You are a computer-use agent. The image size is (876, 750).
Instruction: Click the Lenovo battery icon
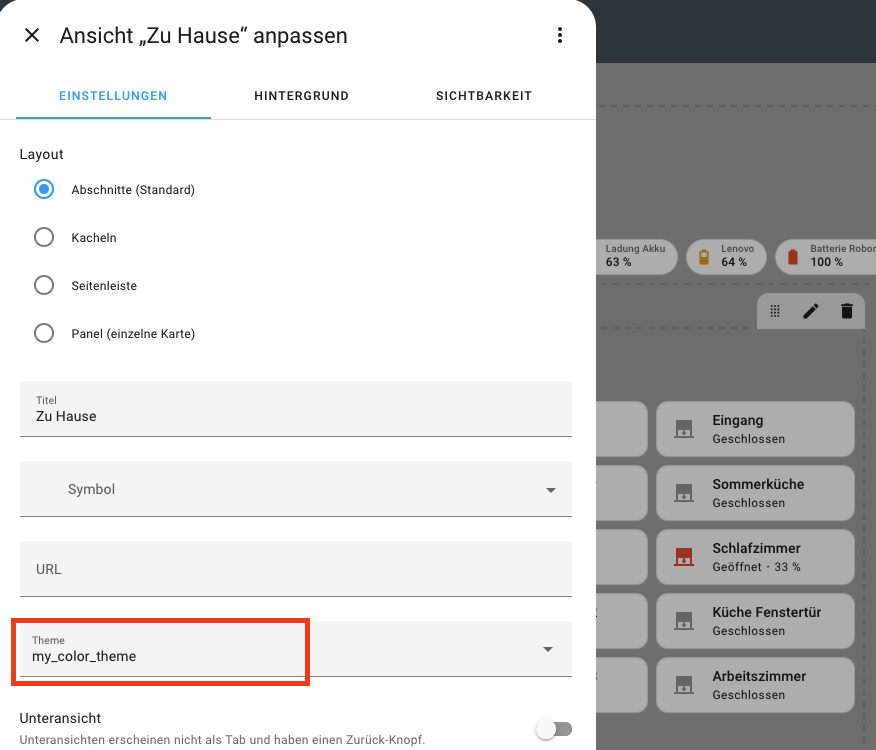click(704, 257)
